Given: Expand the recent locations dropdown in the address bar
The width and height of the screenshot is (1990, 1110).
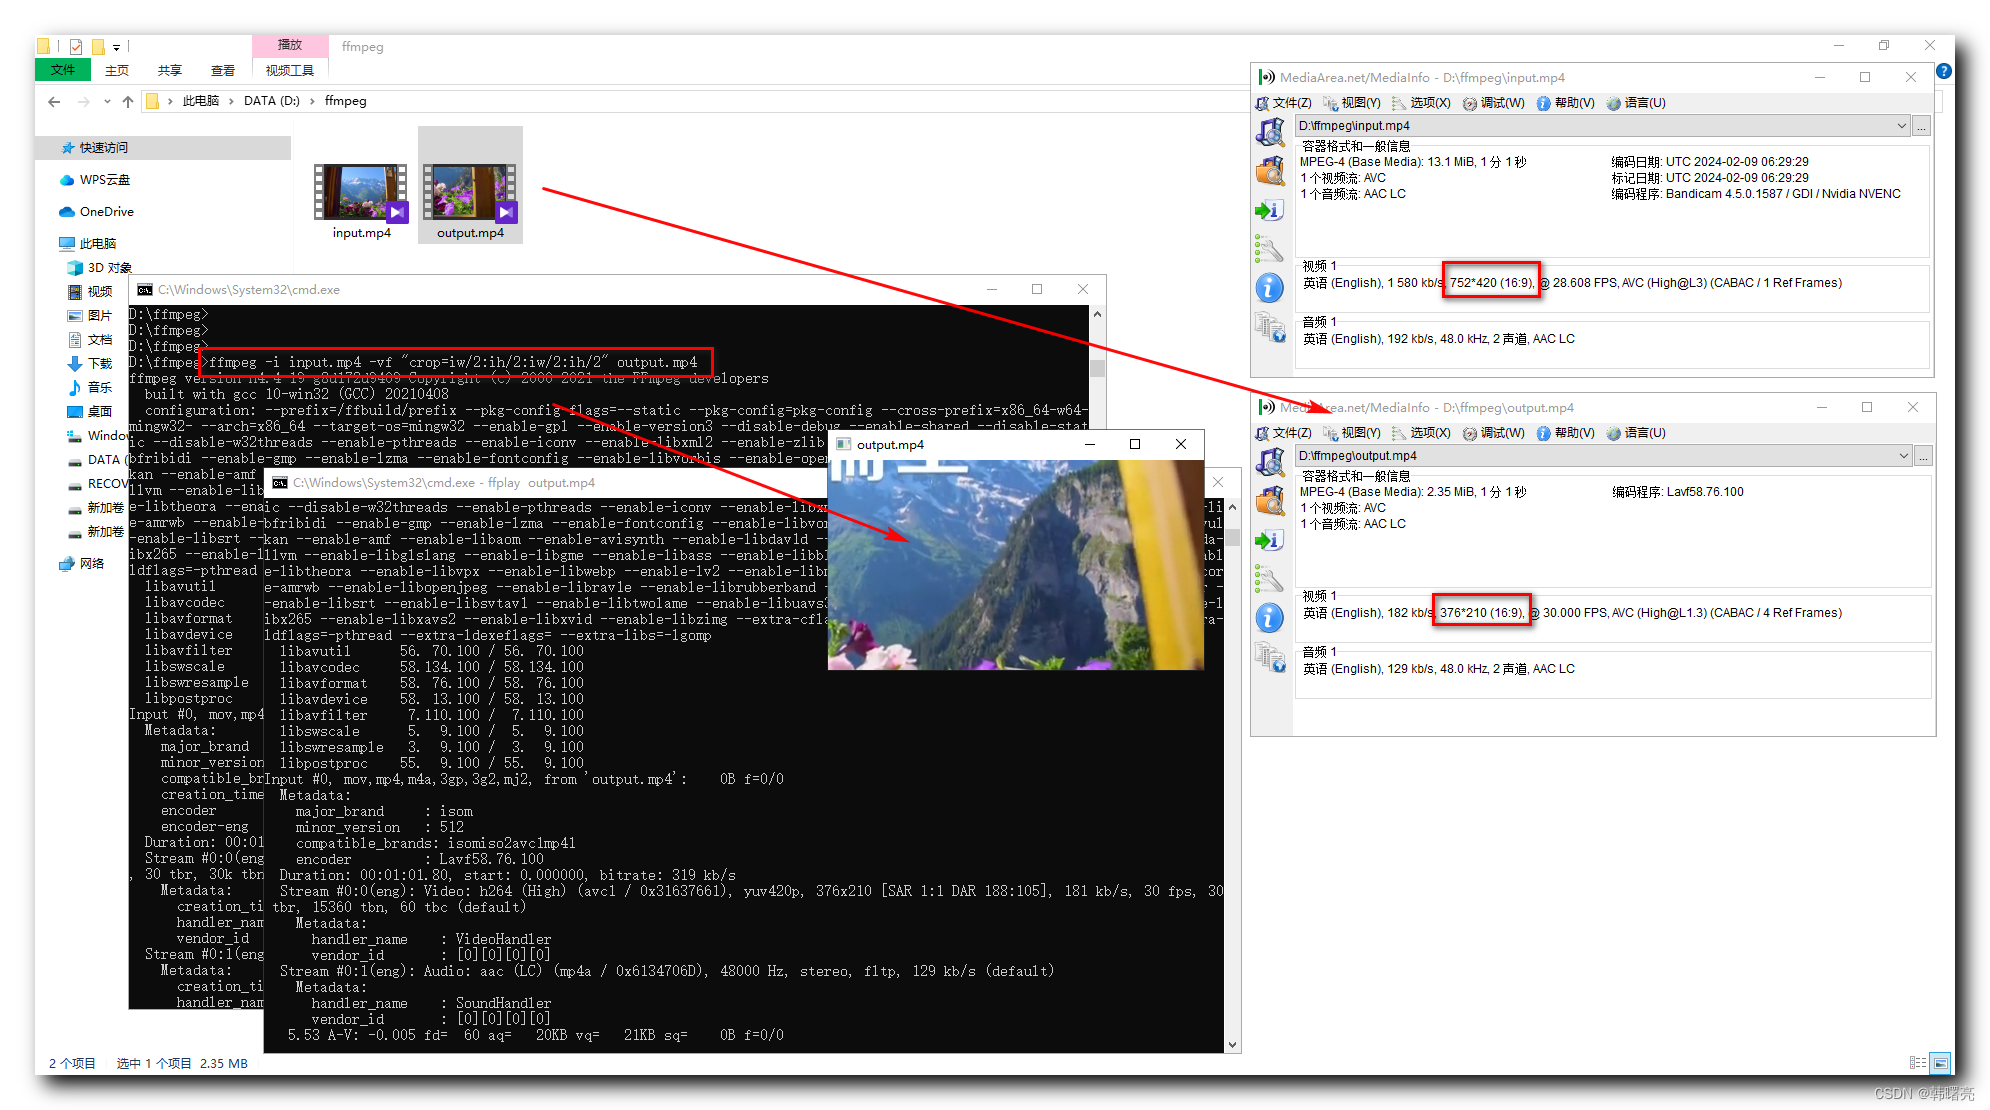Looking at the screenshot, I should 108,101.
